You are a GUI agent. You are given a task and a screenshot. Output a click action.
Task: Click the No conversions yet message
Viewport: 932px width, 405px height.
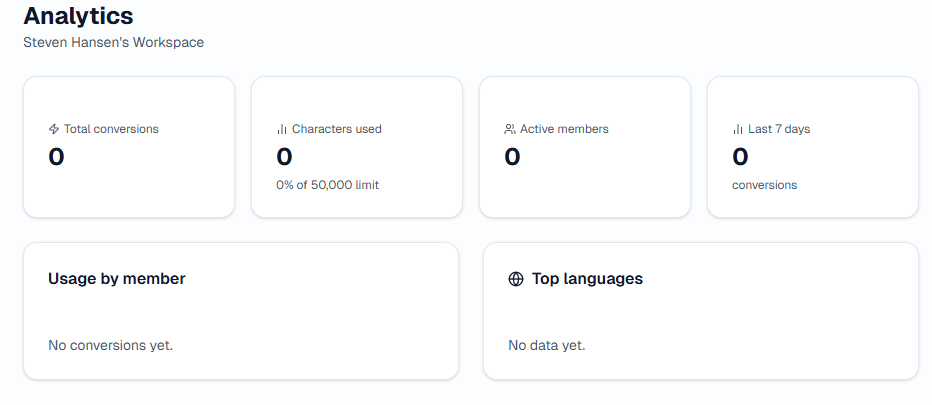110,345
